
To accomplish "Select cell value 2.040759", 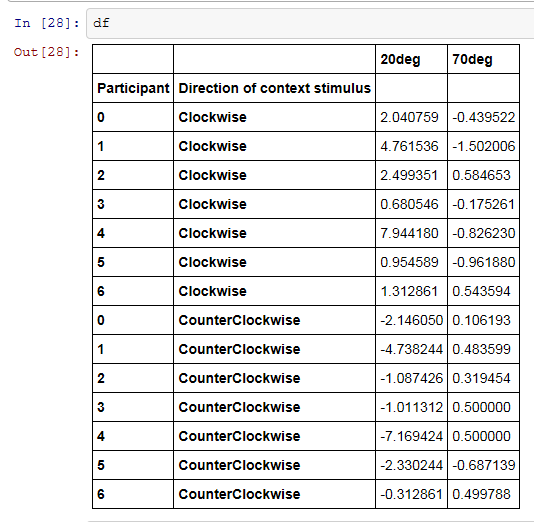I will (409, 117).
